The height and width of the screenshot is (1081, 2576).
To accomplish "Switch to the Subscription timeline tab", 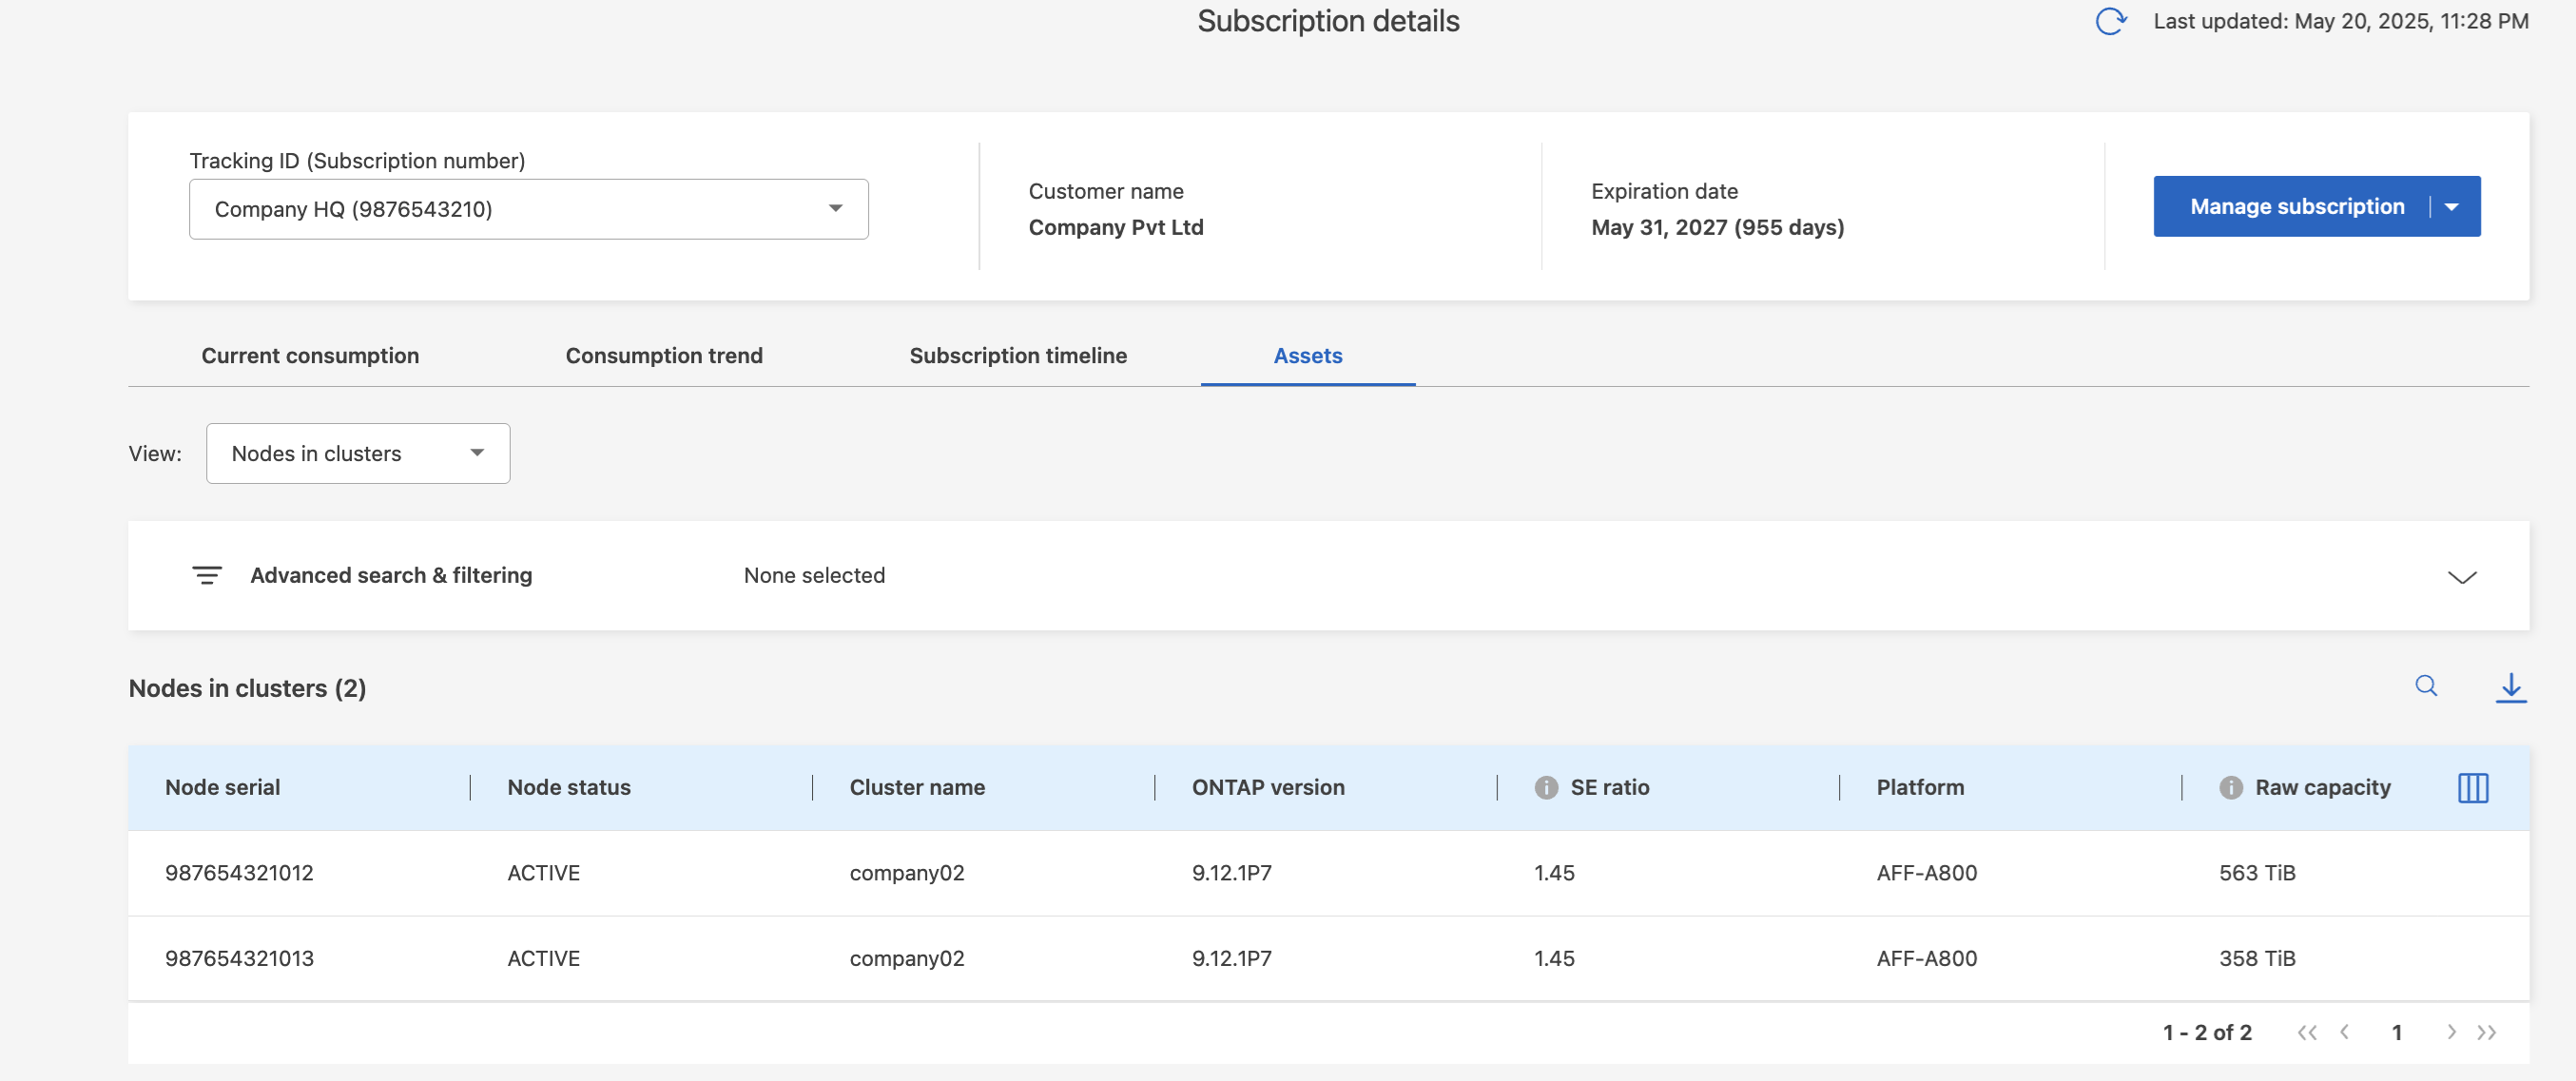I will click(x=1017, y=356).
